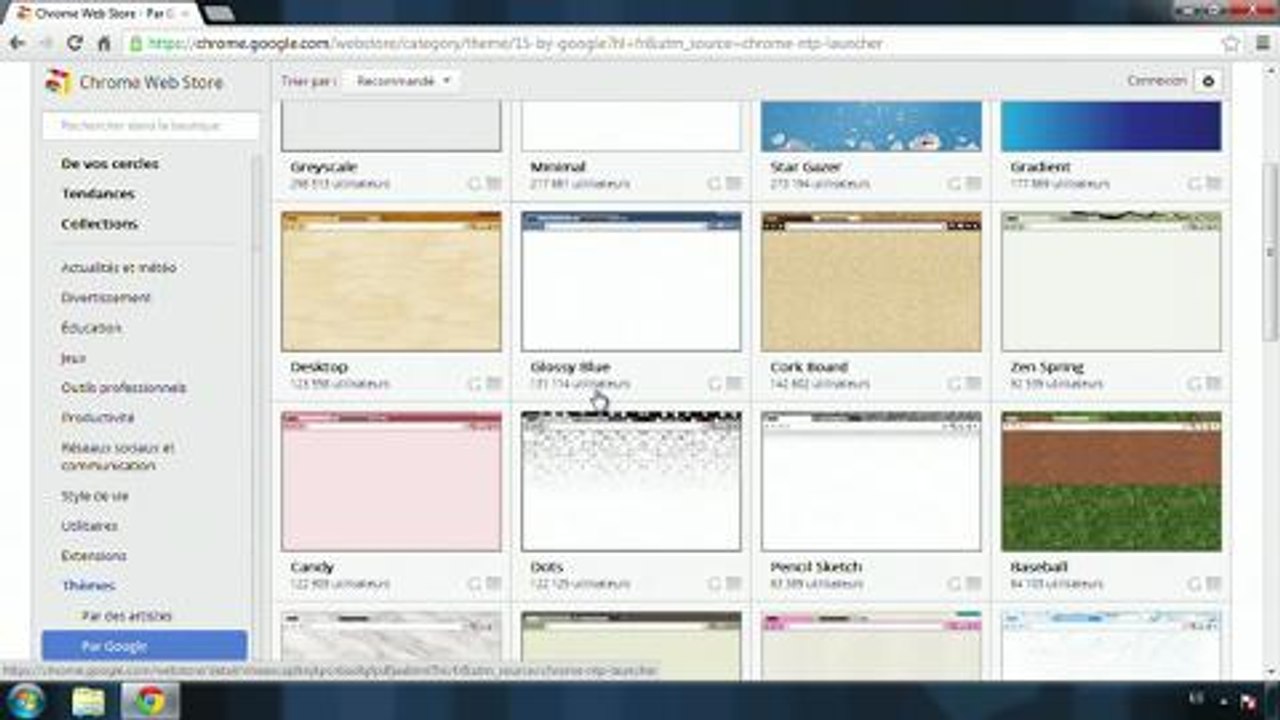Image resolution: width=1280 pixels, height=720 pixels.
Task: Open a new browser tab
Action: pyautogui.click(x=219, y=13)
